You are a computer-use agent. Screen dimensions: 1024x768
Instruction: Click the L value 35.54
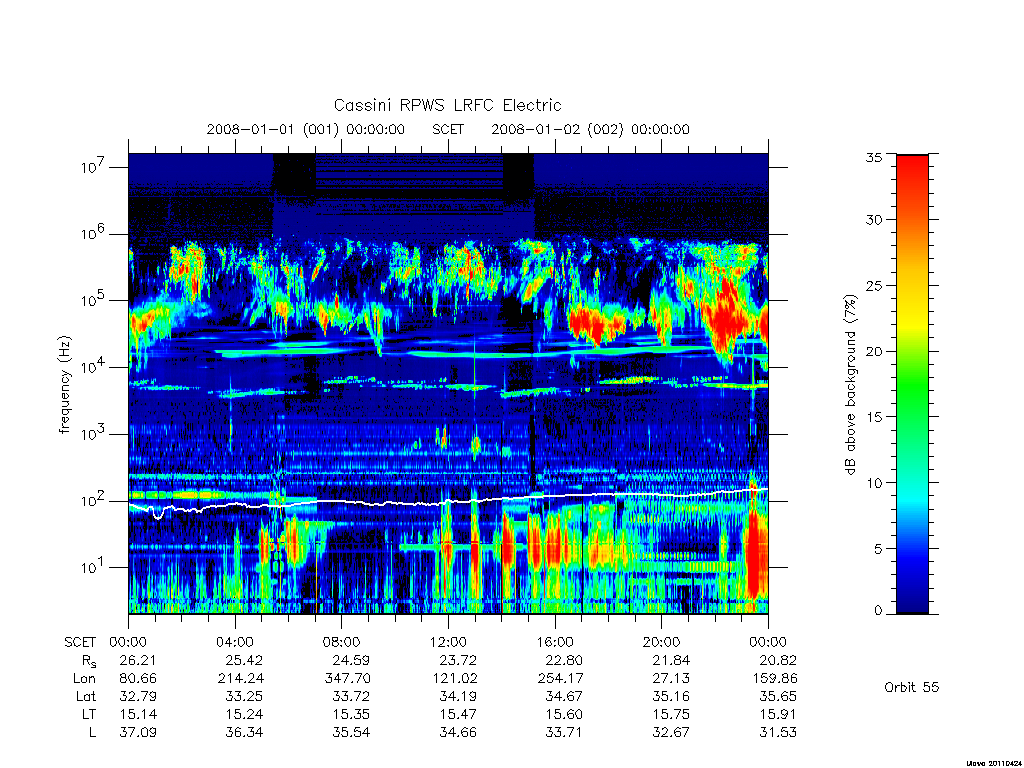click(x=351, y=732)
